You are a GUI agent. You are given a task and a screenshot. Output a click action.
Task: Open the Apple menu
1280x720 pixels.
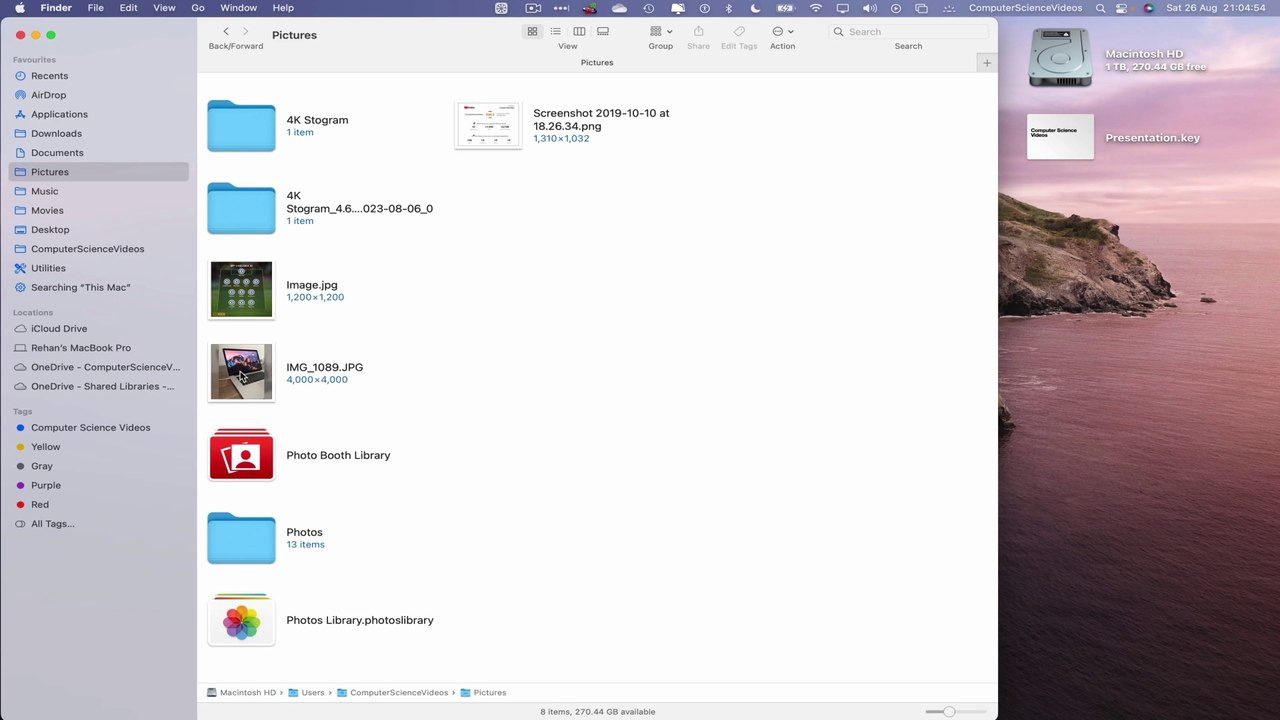(x=19, y=8)
